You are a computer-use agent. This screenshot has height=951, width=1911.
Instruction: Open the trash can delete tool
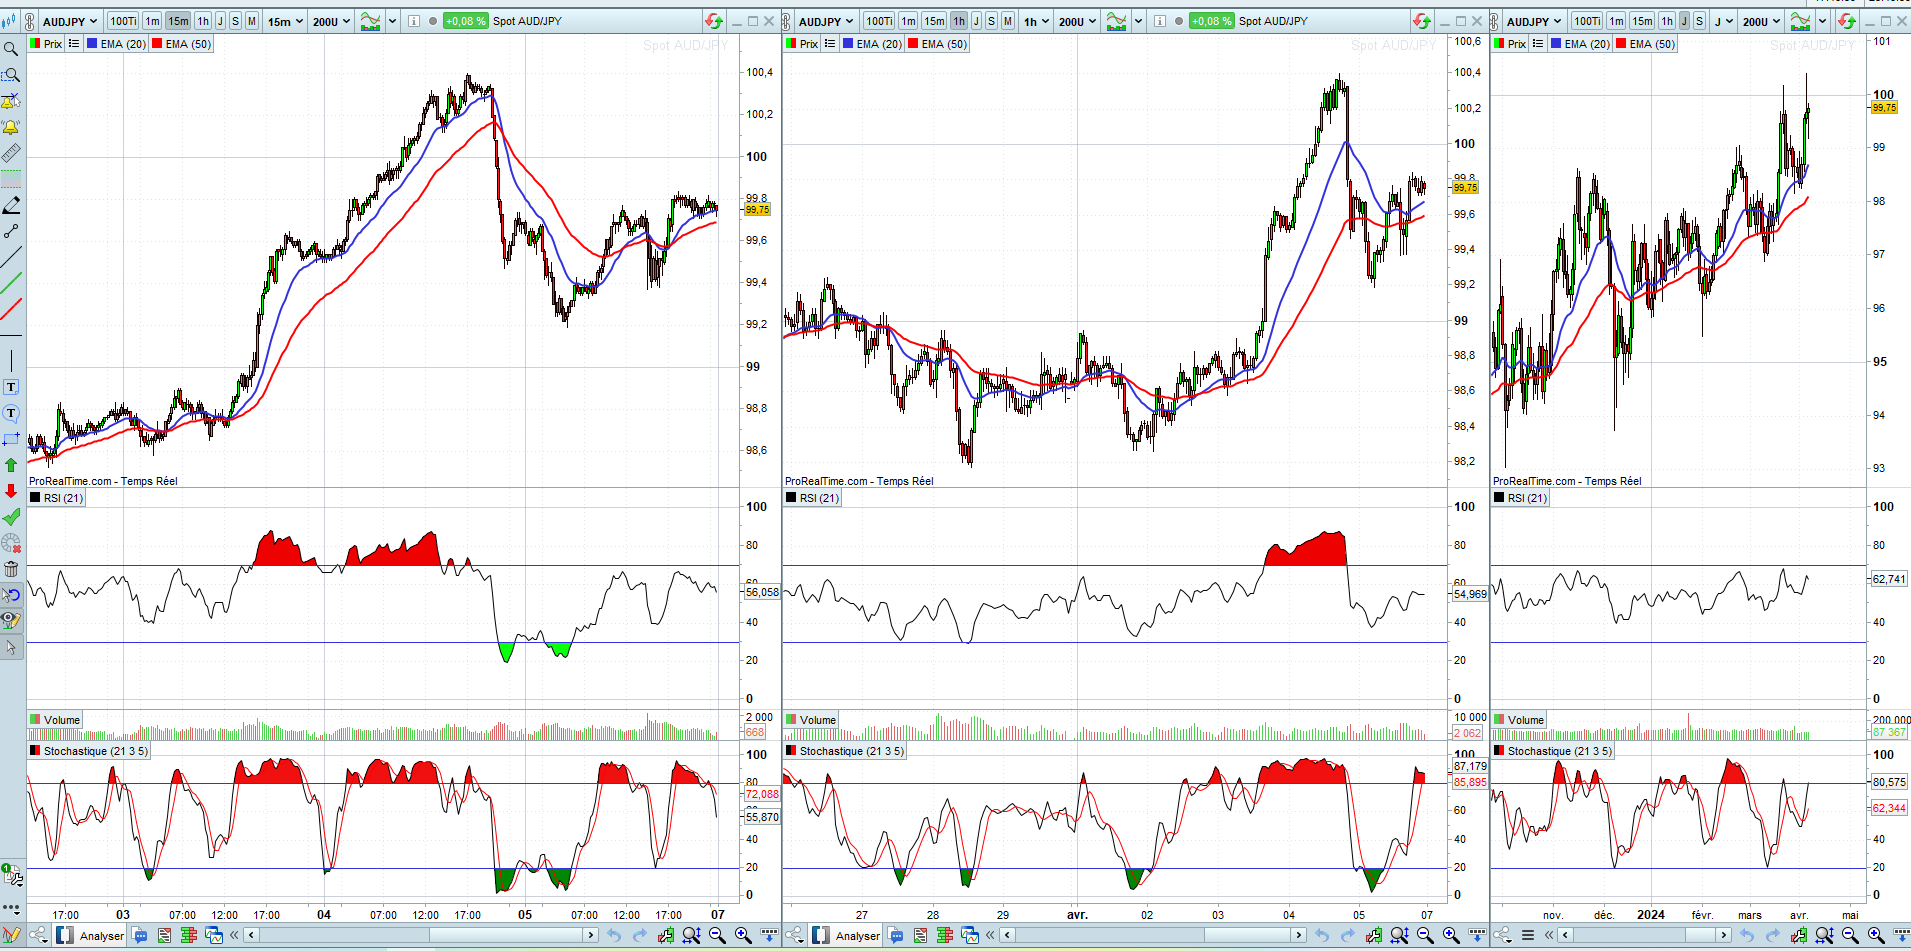pyautogui.click(x=11, y=569)
